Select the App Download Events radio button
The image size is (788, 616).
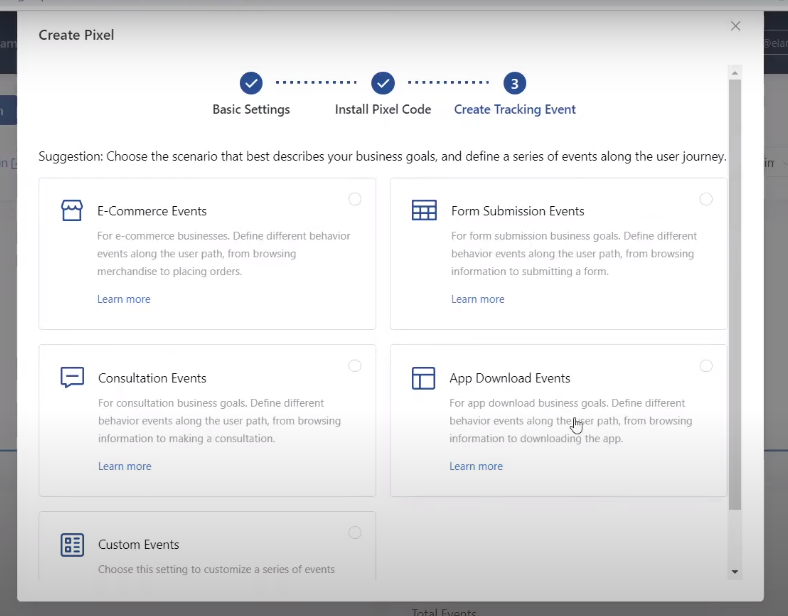(706, 366)
